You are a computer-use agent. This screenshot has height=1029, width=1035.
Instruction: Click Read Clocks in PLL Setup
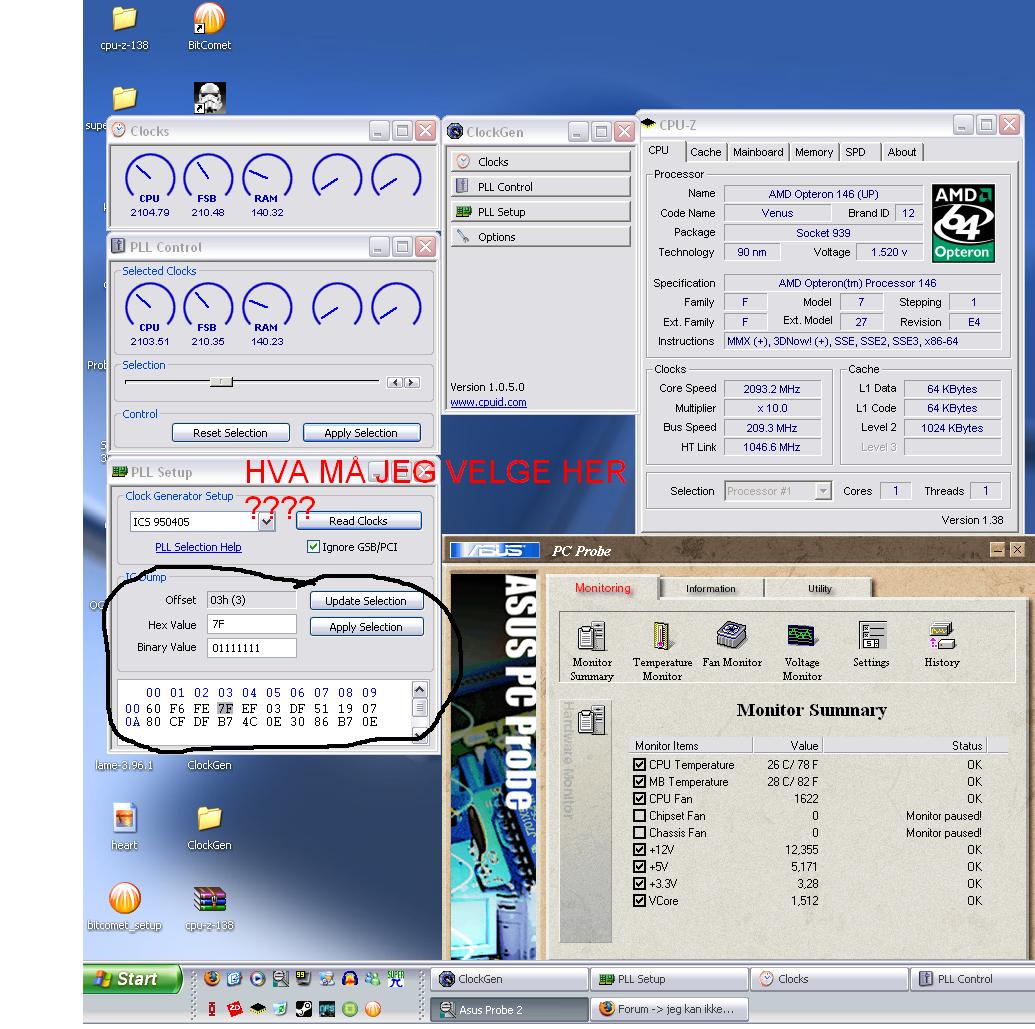358,521
